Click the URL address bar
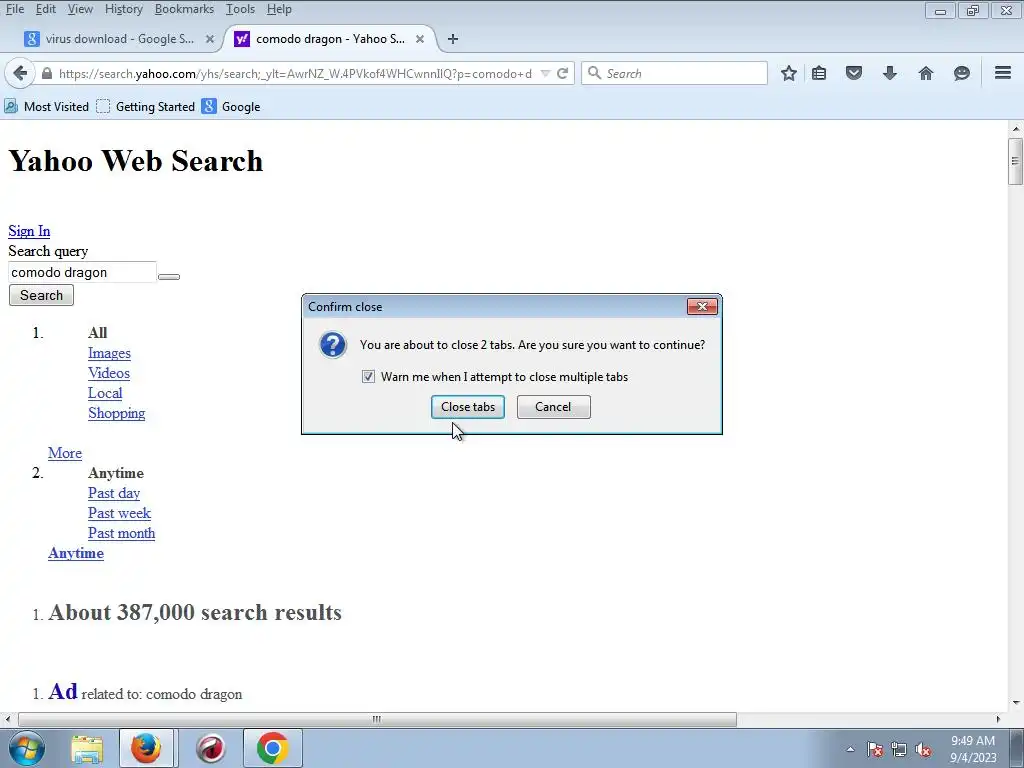Image resolution: width=1024 pixels, height=768 pixels. point(294,74)
